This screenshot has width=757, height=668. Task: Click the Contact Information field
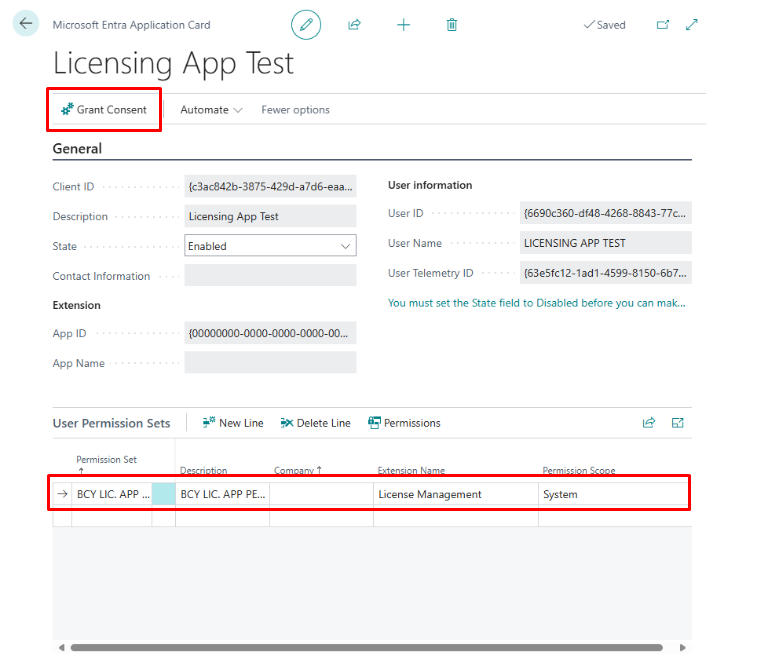pyautogui.click(x=270, y=276)
